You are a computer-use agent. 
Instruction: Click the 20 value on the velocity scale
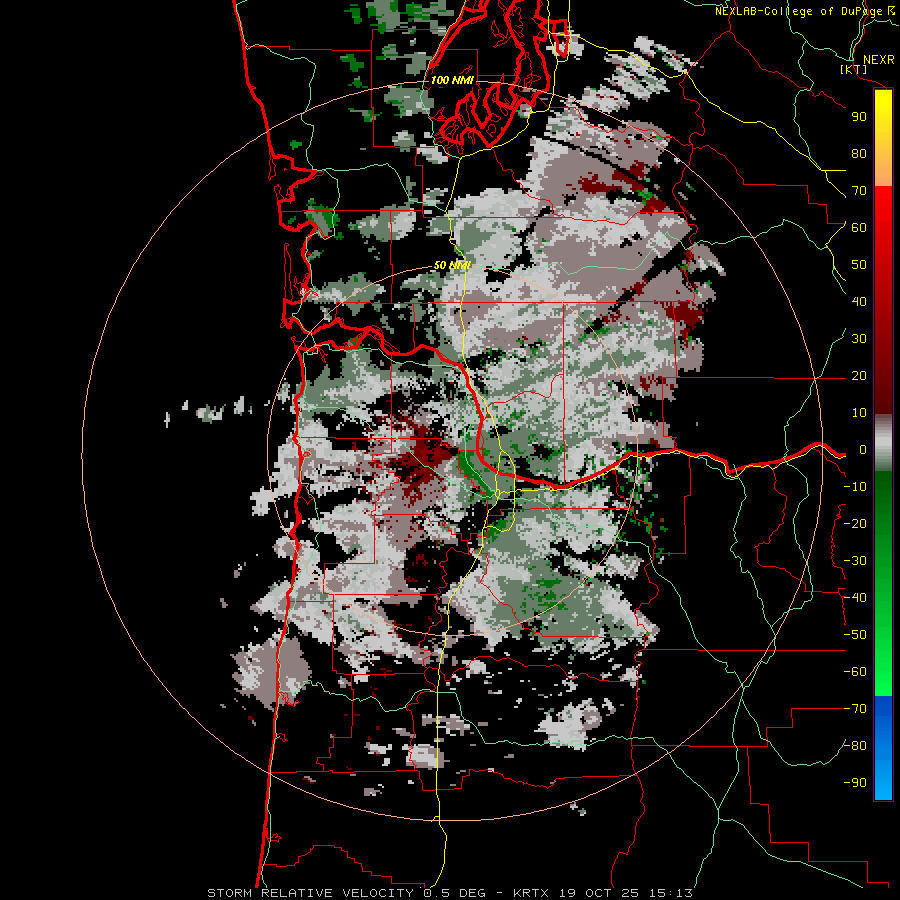click(x=859, y=376)
